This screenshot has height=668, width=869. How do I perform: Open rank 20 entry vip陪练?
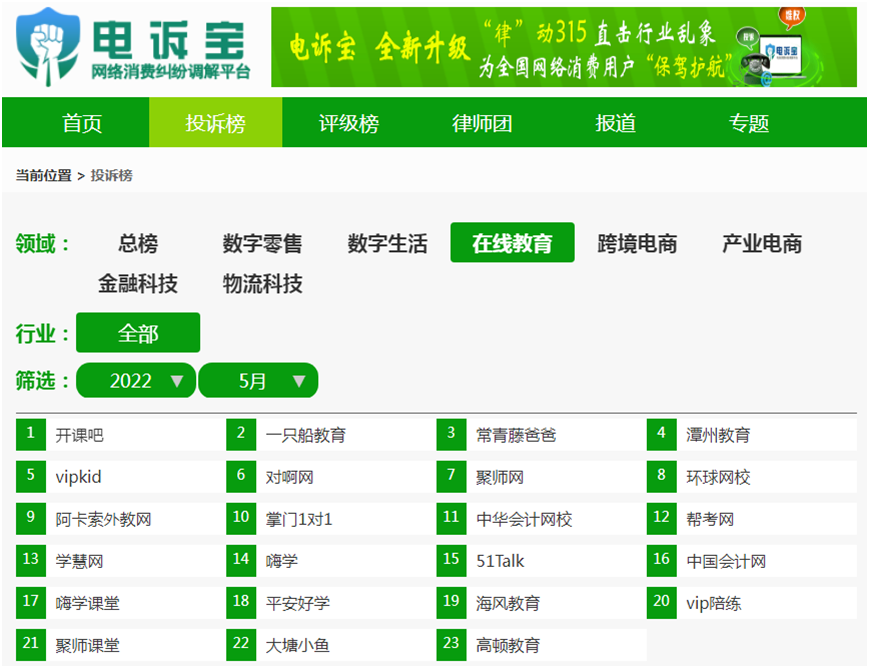(x=752, y=603)
